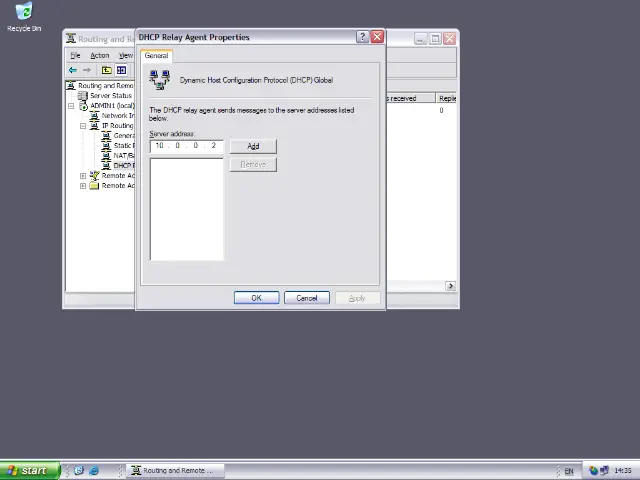Open the Recycle Bin desktop icon
This screenshot has width=640, height=480.
tap(23, 13)
